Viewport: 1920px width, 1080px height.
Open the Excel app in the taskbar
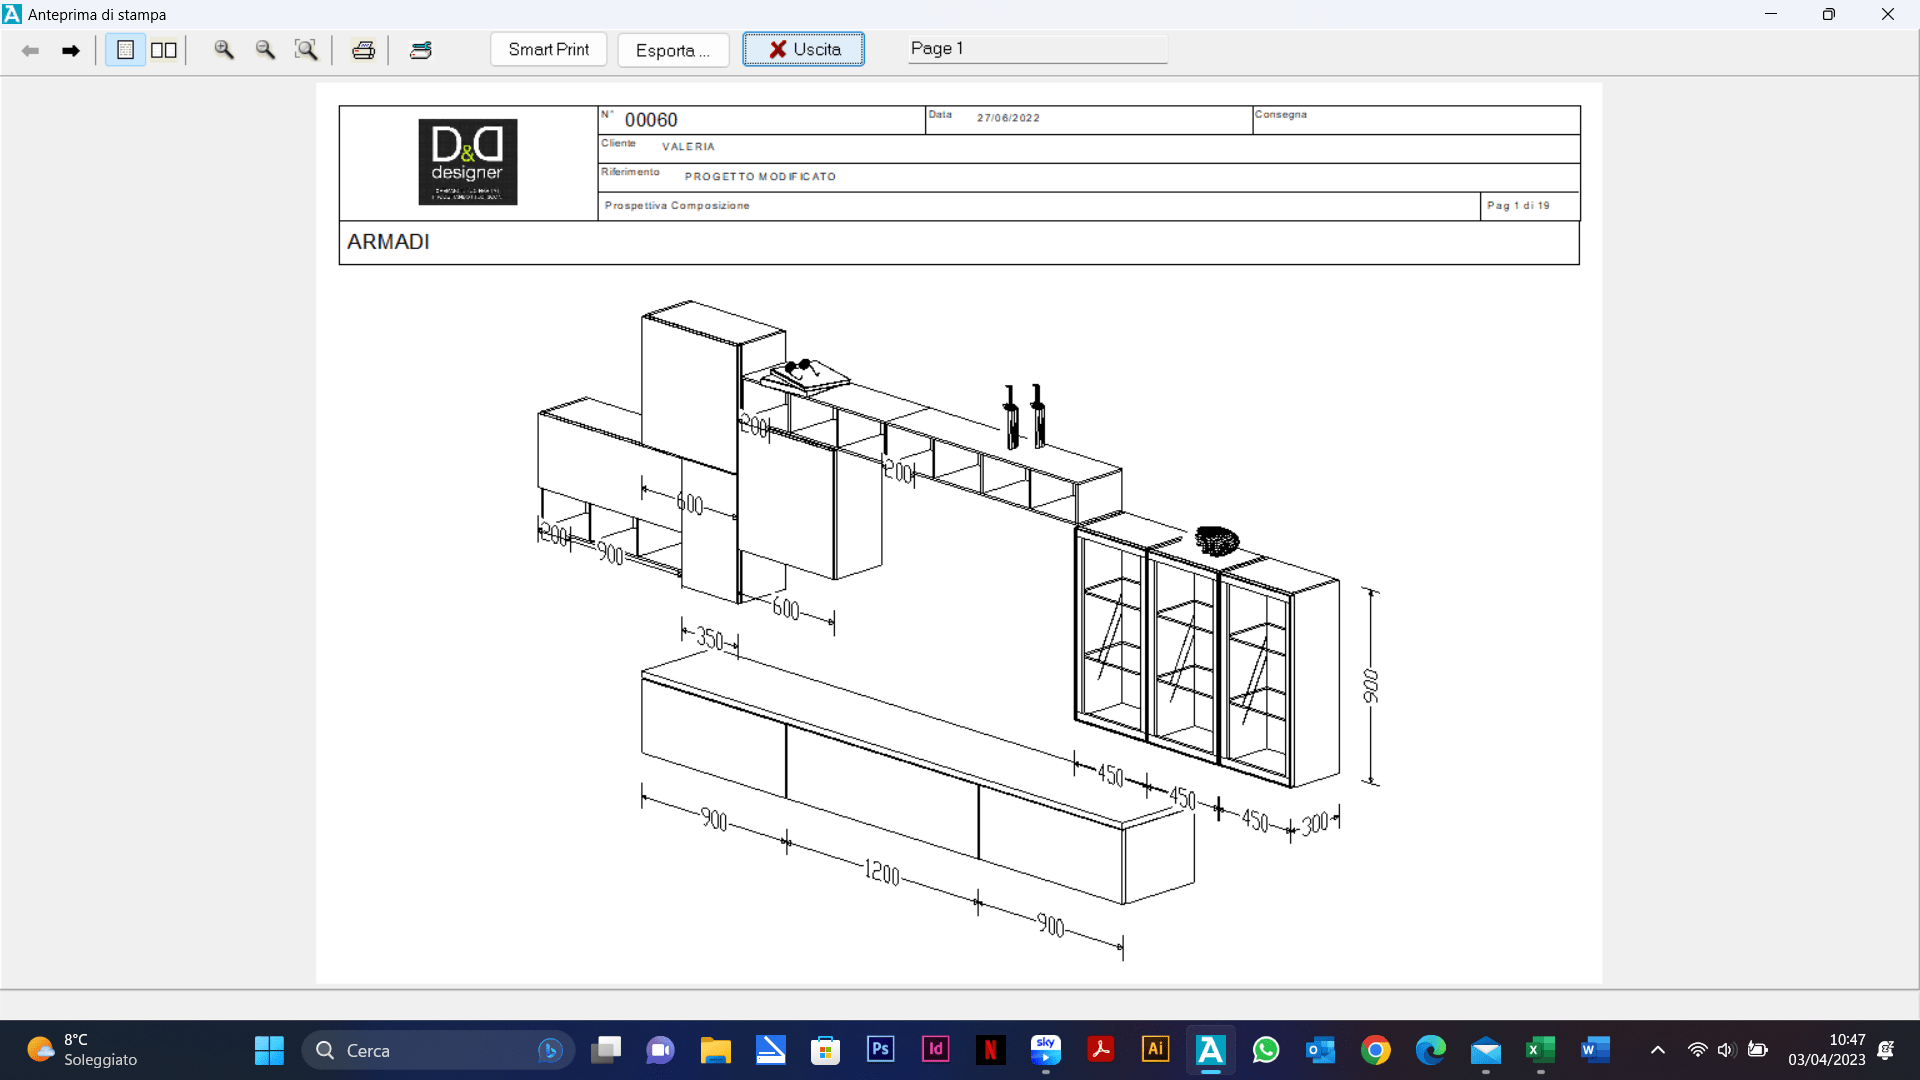pos(1540,1050)
